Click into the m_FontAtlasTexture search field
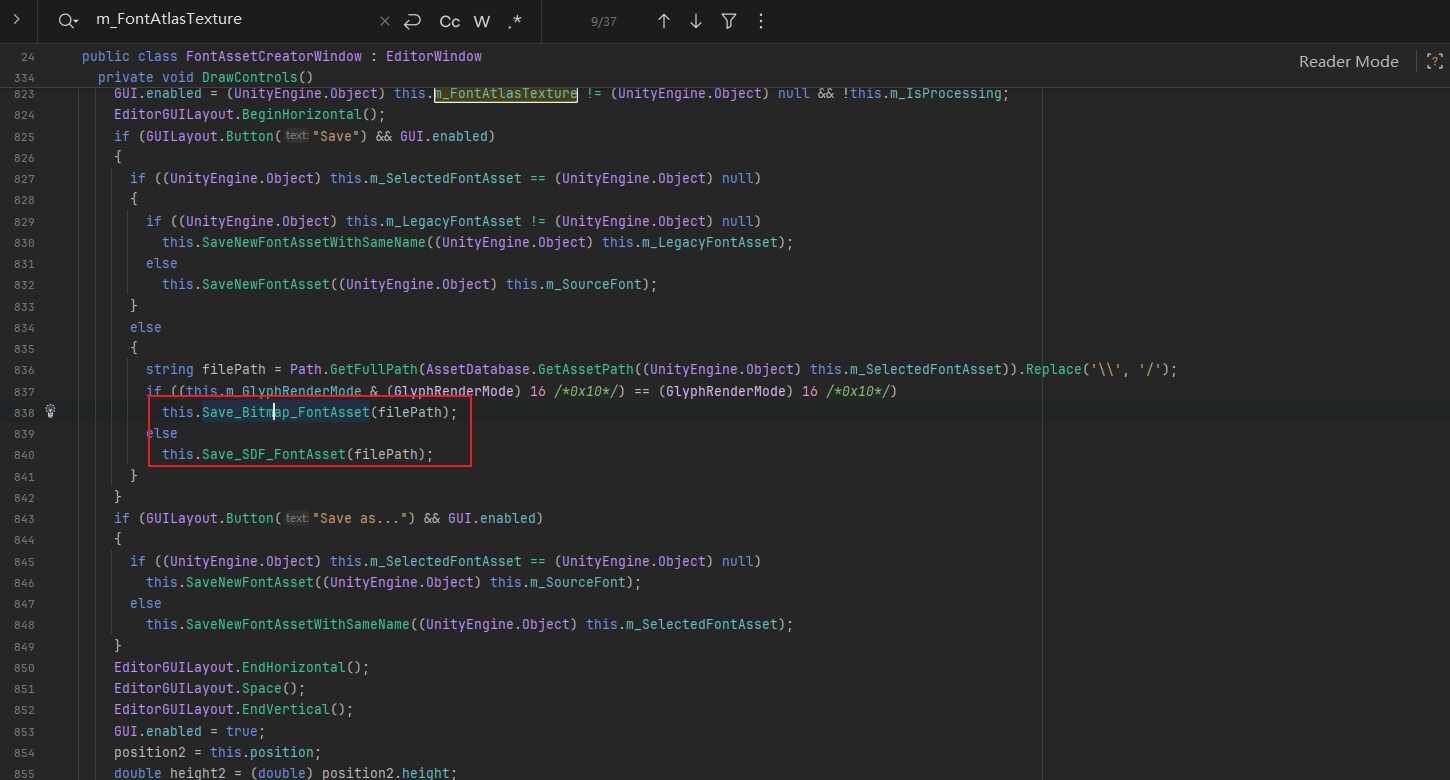 pyautogui.click(x=230, y=20)
